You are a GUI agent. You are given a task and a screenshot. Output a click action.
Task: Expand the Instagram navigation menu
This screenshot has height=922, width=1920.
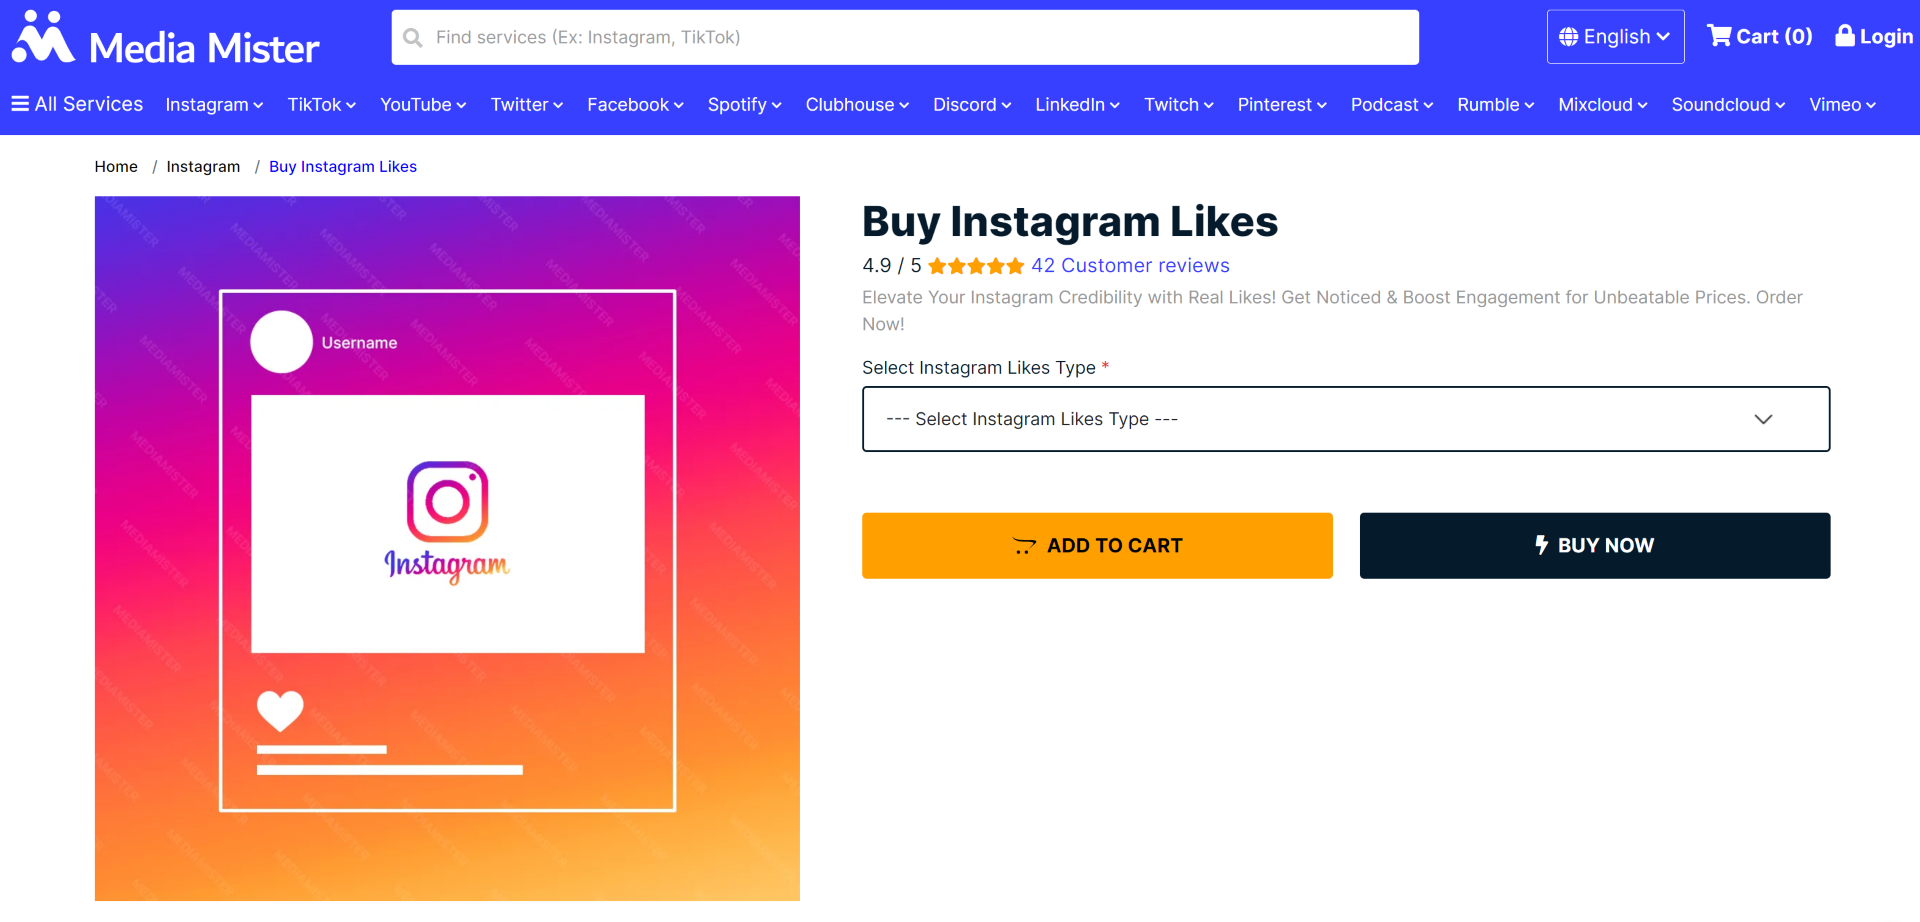214,105
